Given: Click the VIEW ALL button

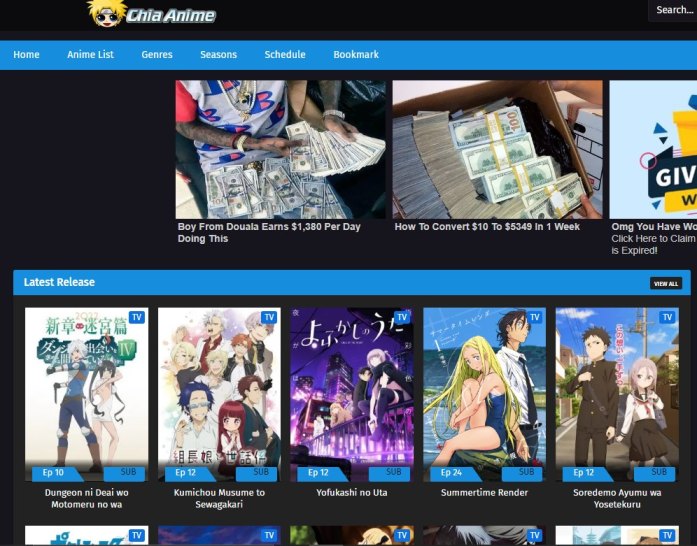Looking at the screenshot, I should pyautogui.click(x=665, y=284).
